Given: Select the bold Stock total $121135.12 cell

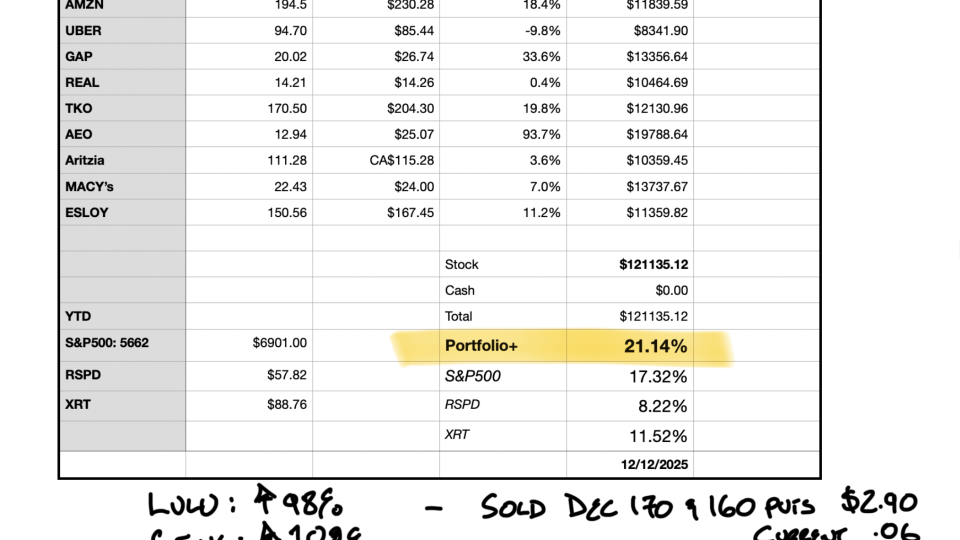Looking at the screenshot, I should [630, 265].
